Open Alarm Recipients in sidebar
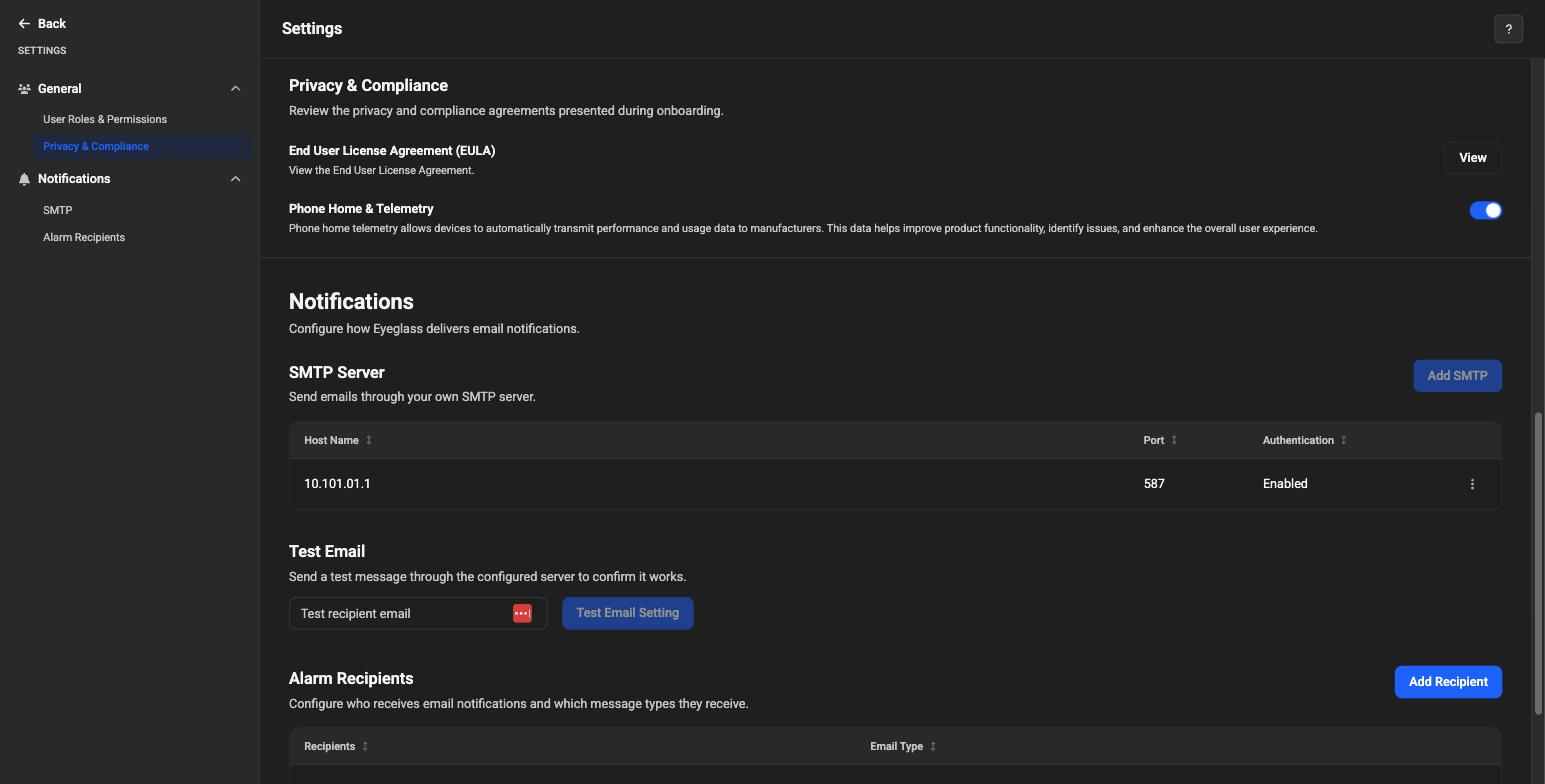This screenshot has width=1545, height=784. [x=84, y=237]
